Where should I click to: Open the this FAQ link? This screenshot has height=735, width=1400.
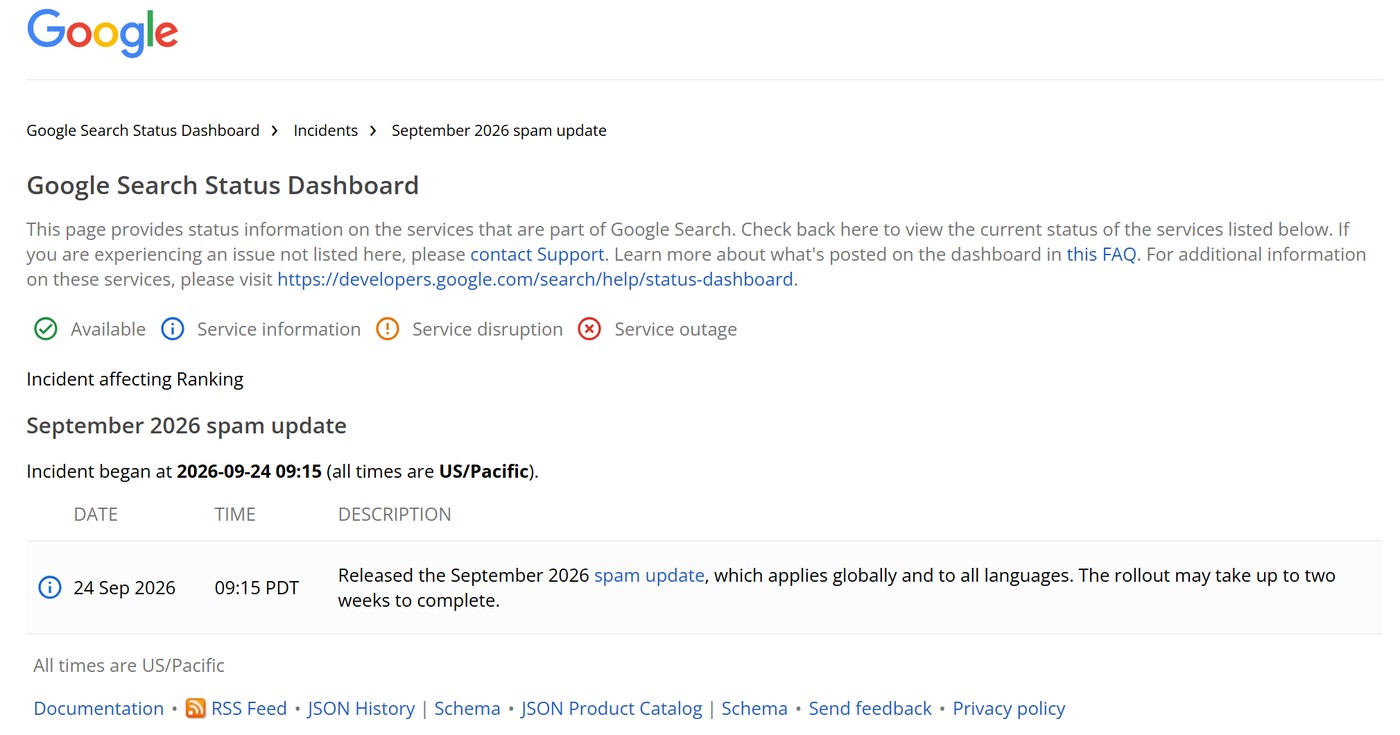1102,254
